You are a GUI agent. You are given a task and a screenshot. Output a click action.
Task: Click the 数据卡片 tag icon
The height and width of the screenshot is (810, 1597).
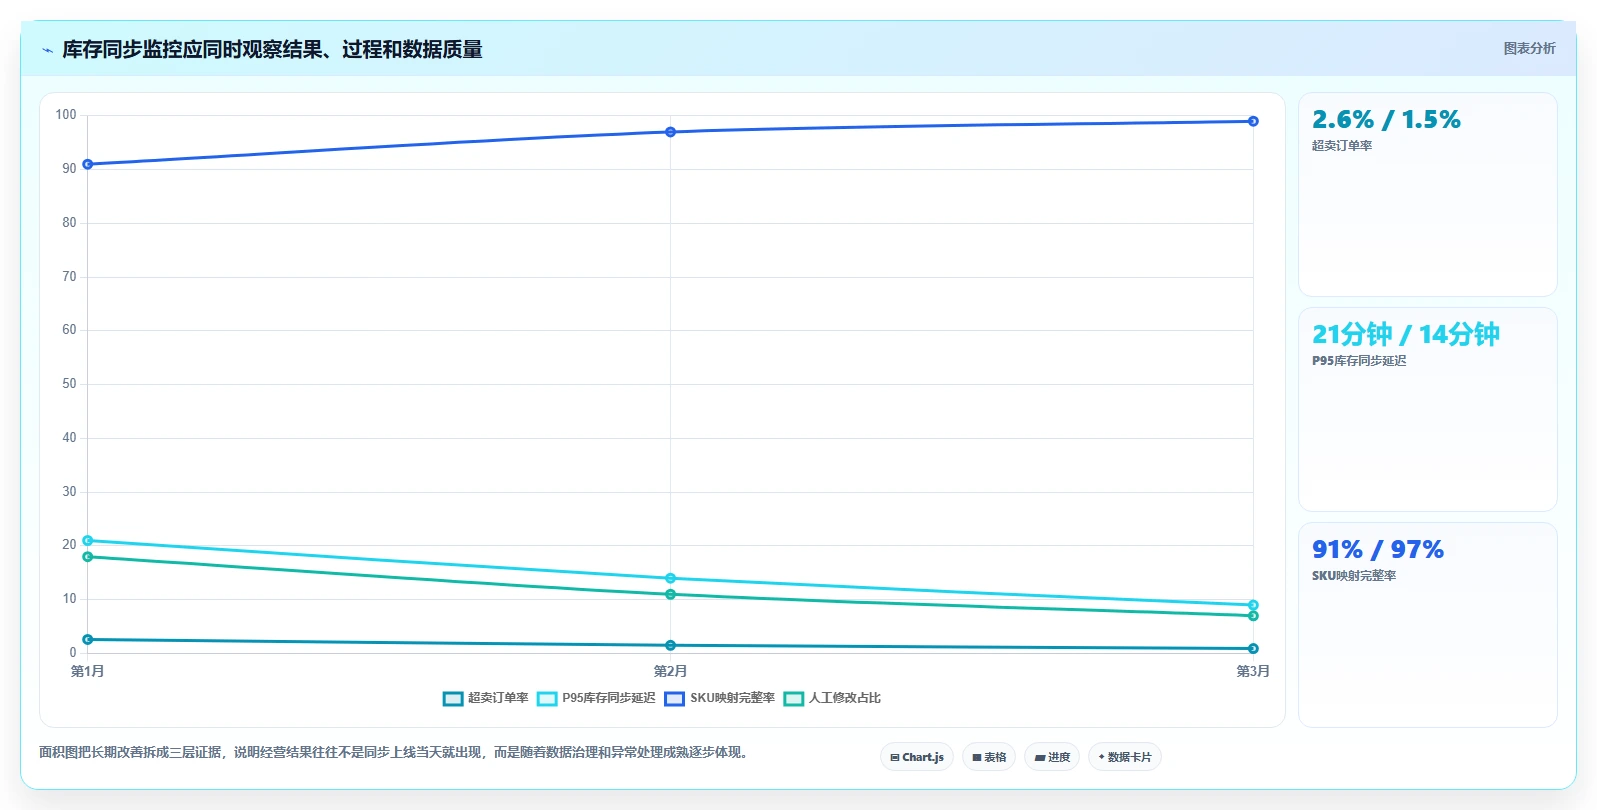[x=1102, y=757]
